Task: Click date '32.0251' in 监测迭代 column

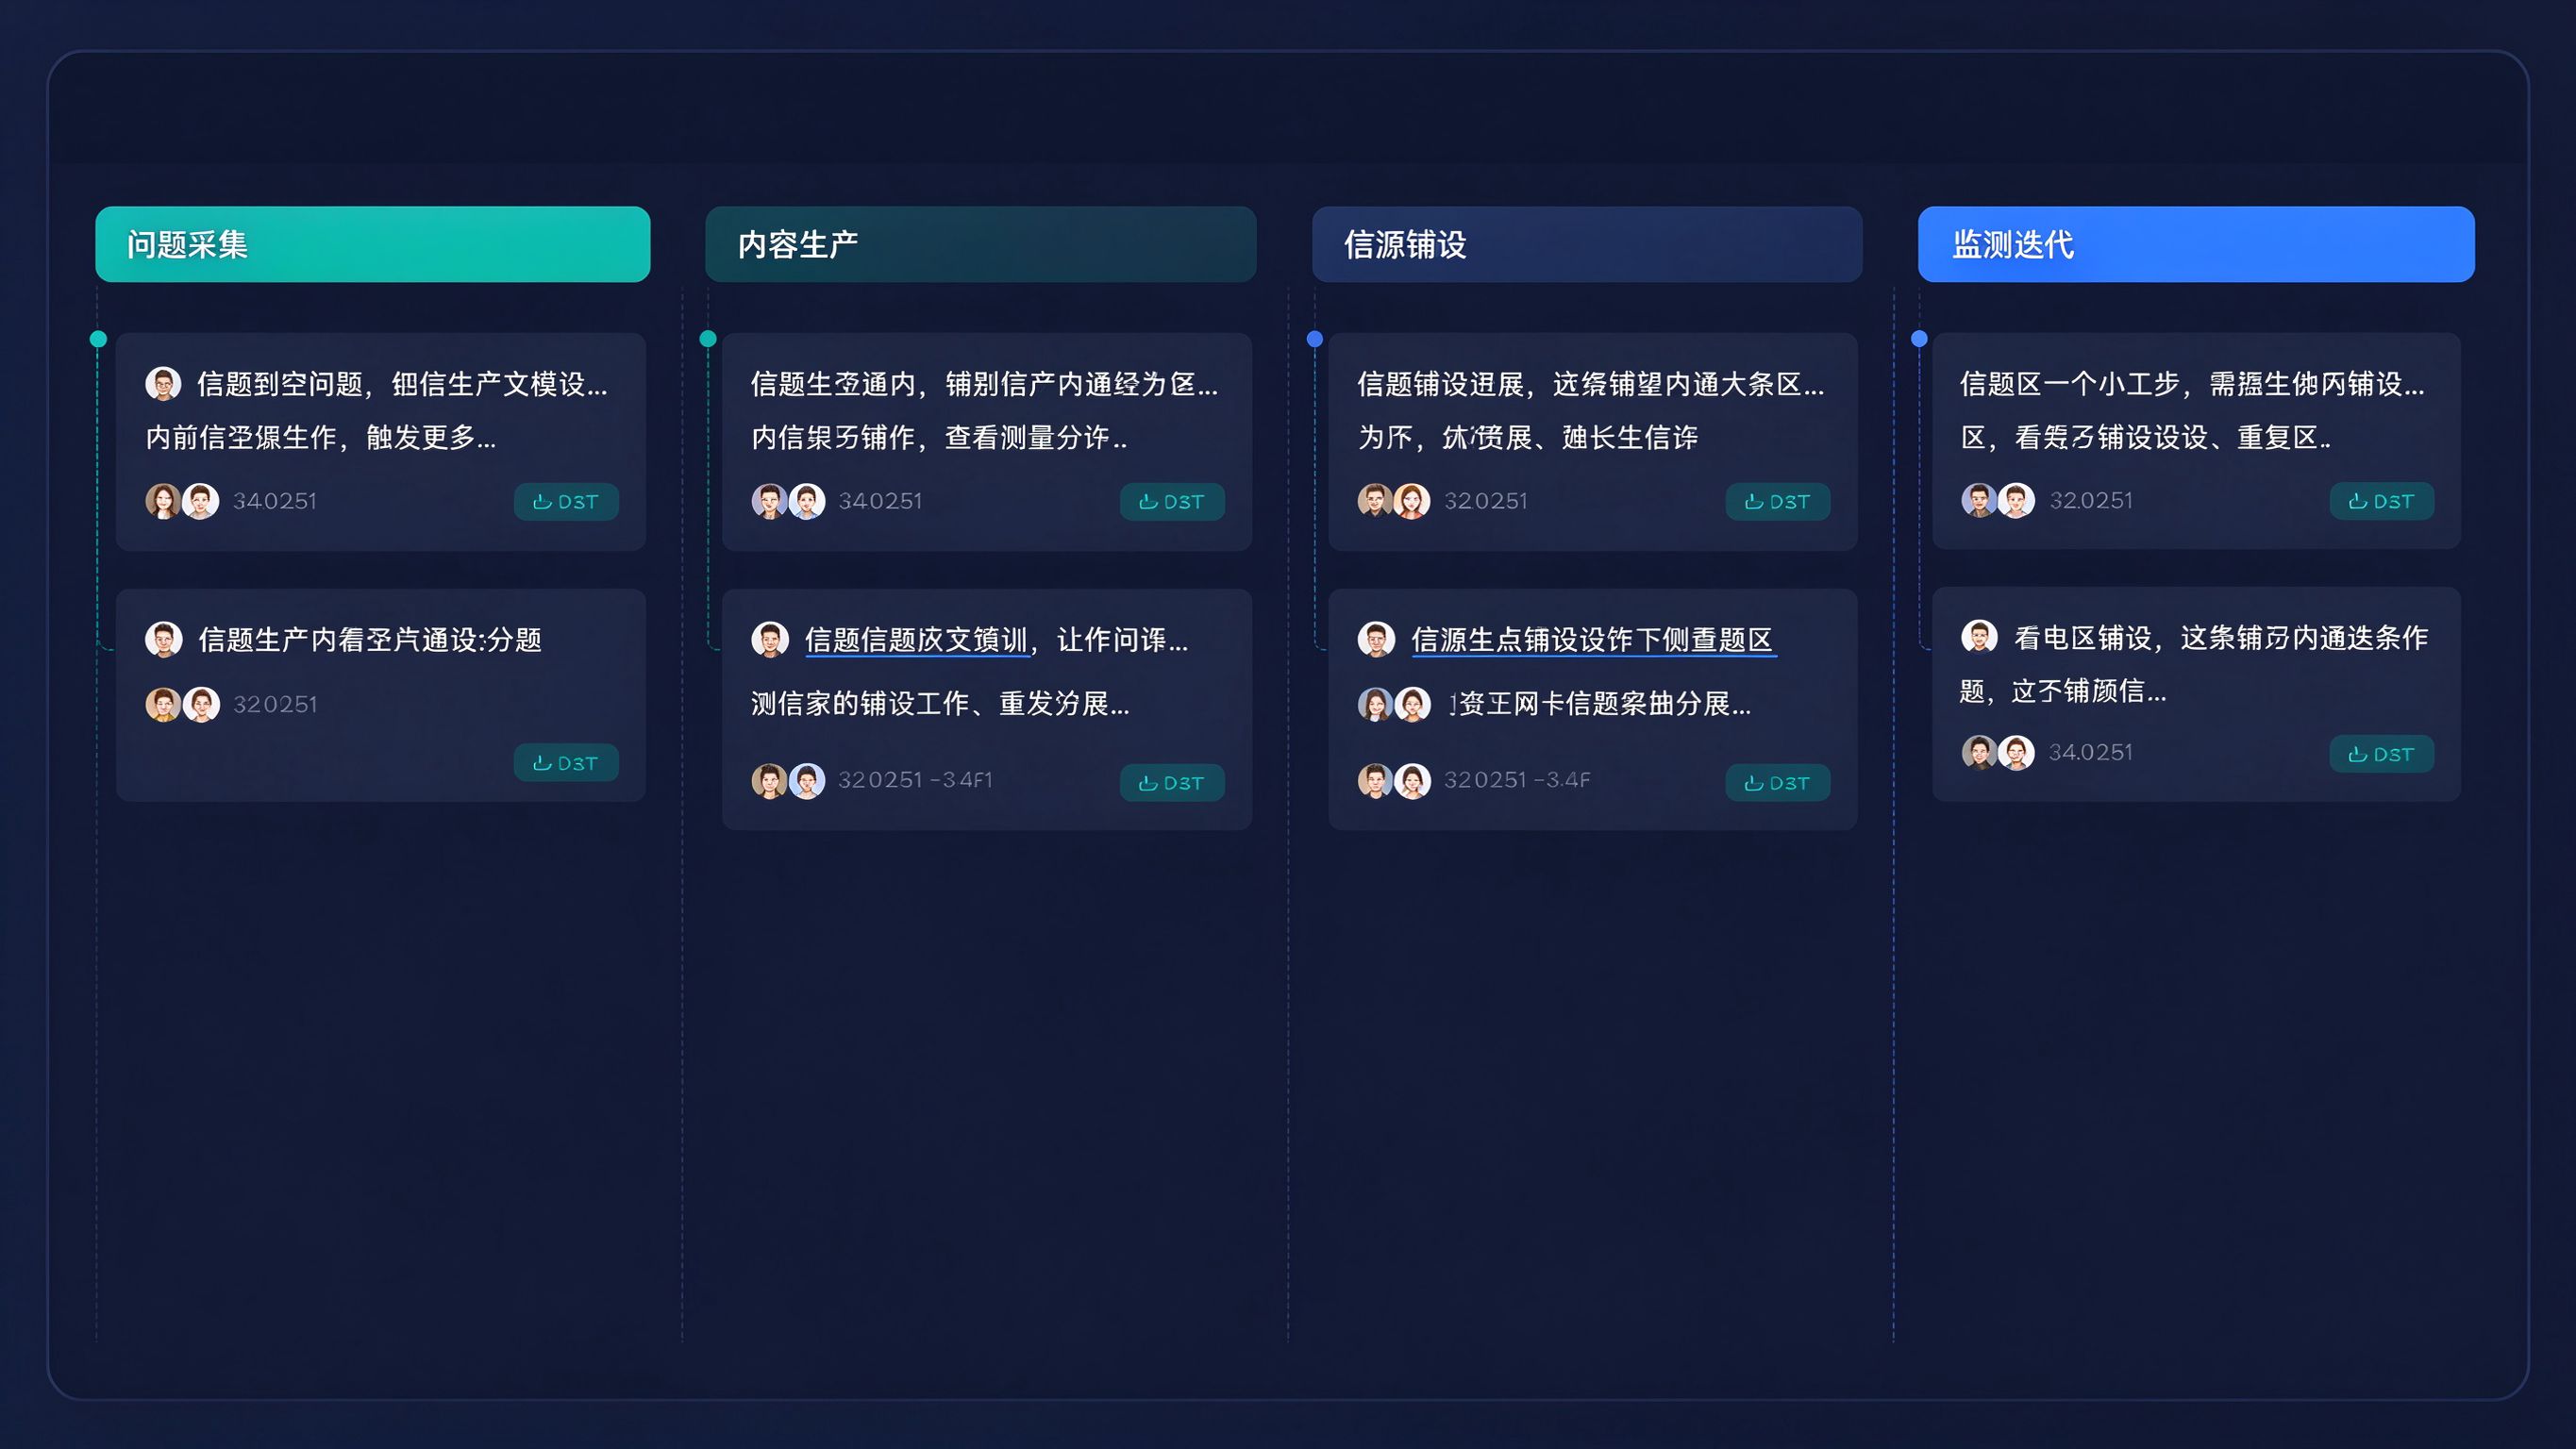Action: point(2091,500)
